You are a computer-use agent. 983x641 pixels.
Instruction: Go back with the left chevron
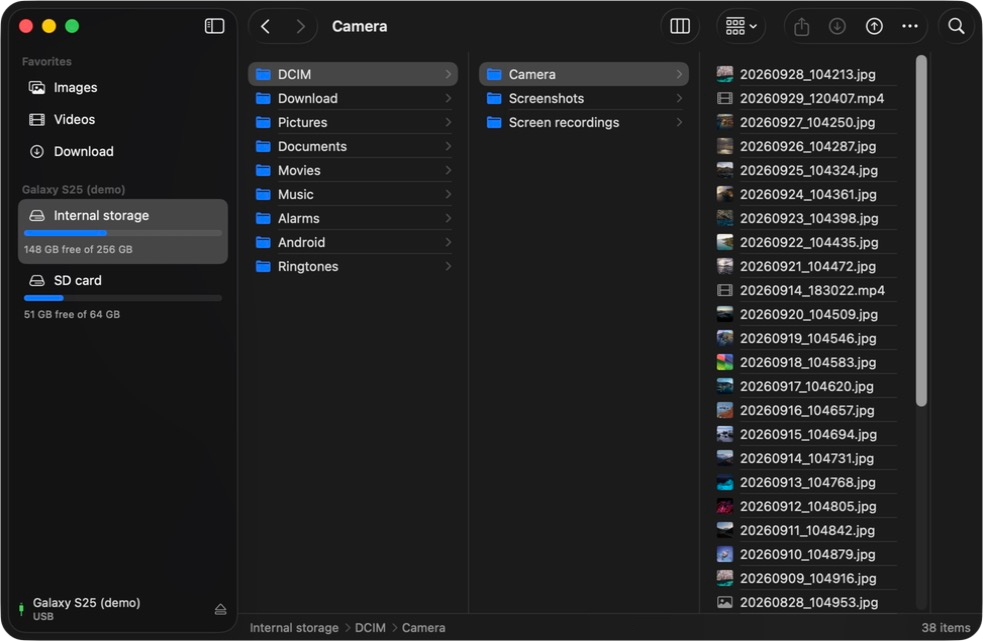(266, 26)
